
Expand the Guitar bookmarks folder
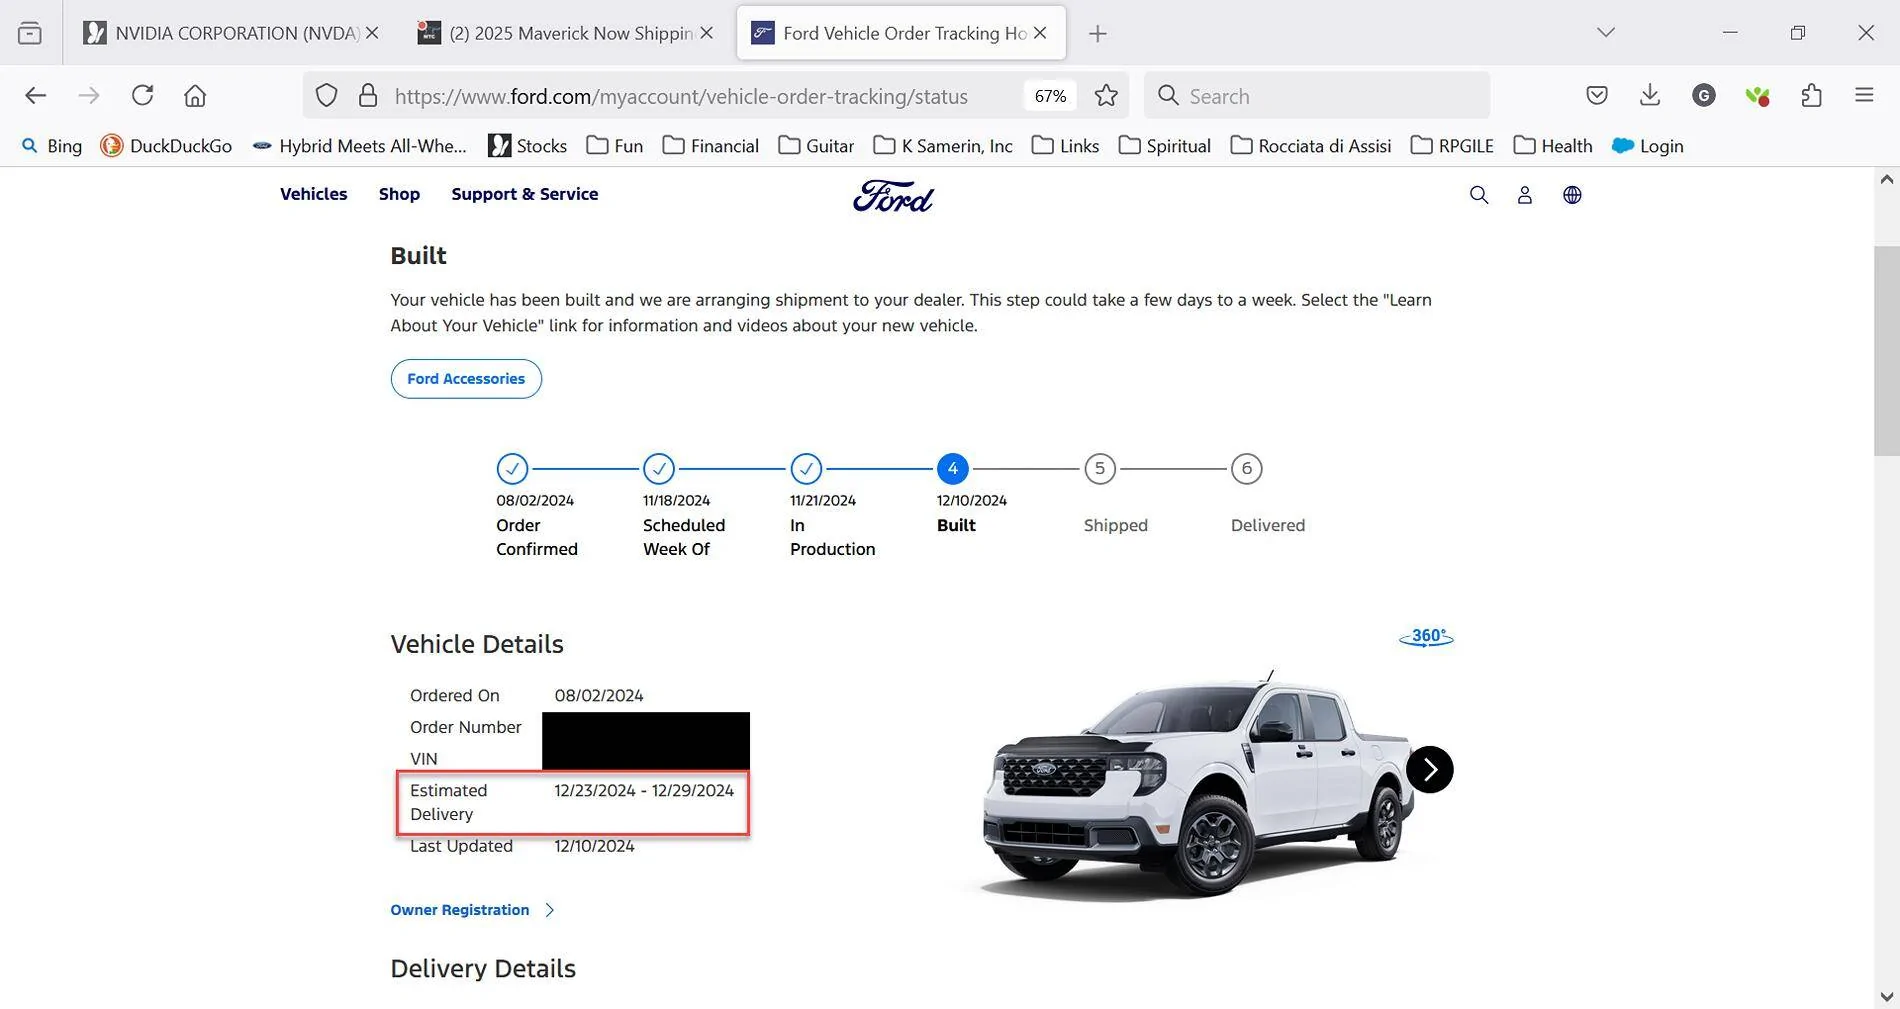(816, 146)
